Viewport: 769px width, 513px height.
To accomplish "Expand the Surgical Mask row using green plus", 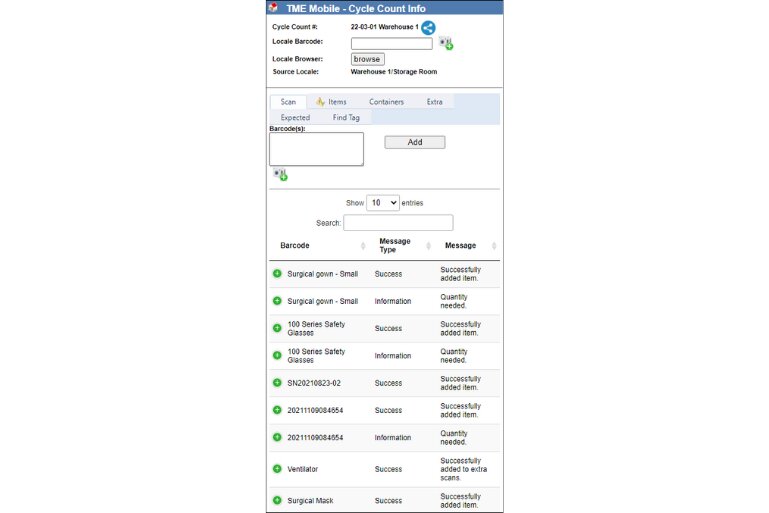I will [x=277, y=500].
